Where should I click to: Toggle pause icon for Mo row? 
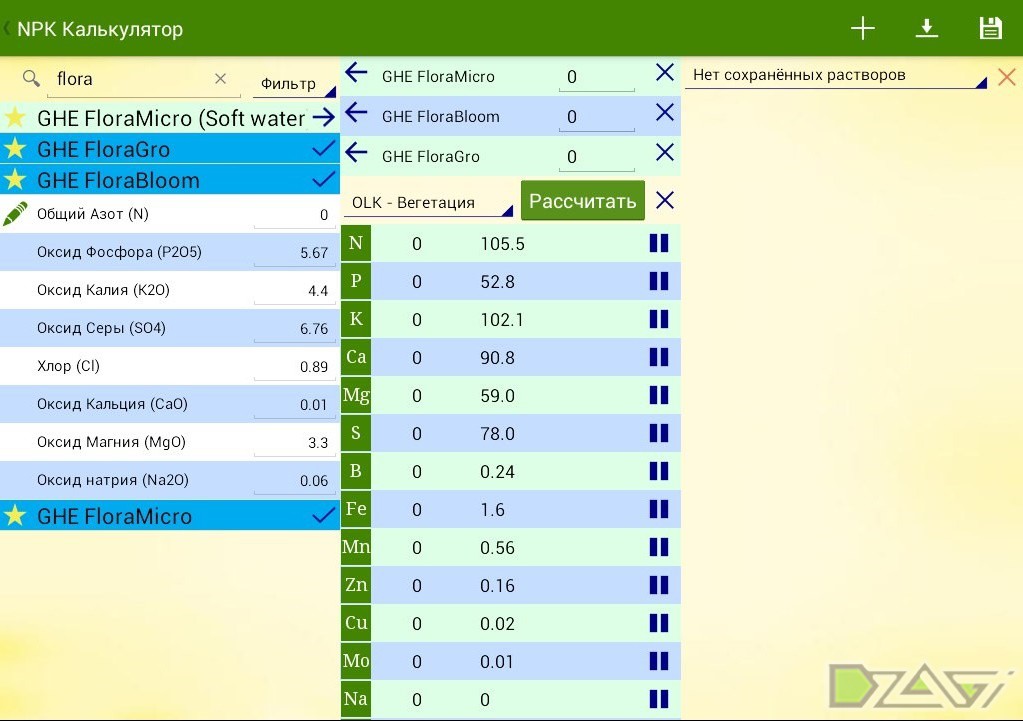click(x=659, y=661)
